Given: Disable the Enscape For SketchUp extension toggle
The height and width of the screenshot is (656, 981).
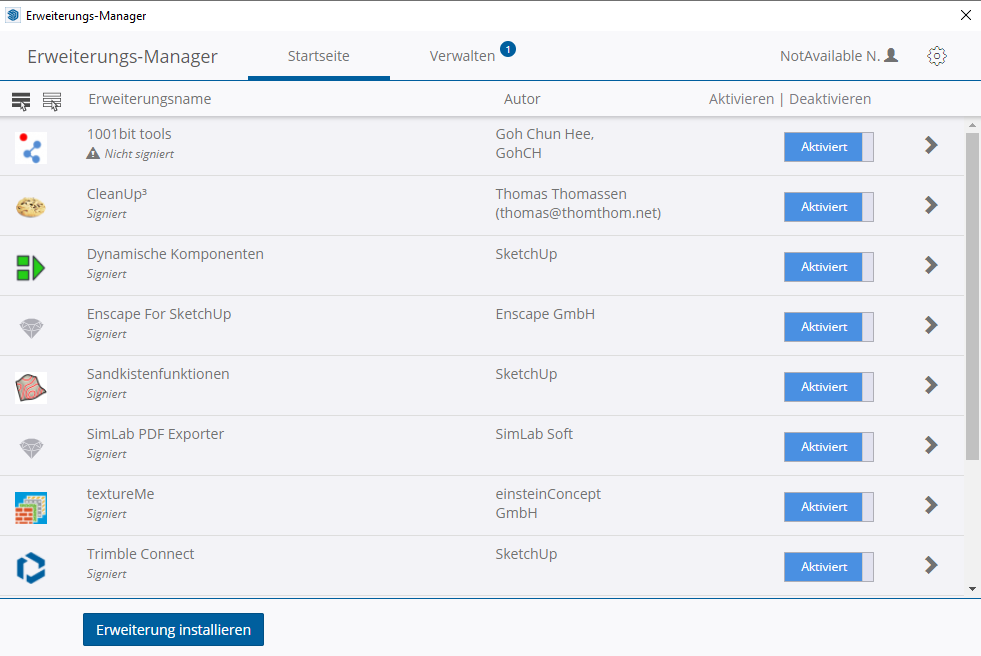Looking at the screenshot, I should coord(828,327).
